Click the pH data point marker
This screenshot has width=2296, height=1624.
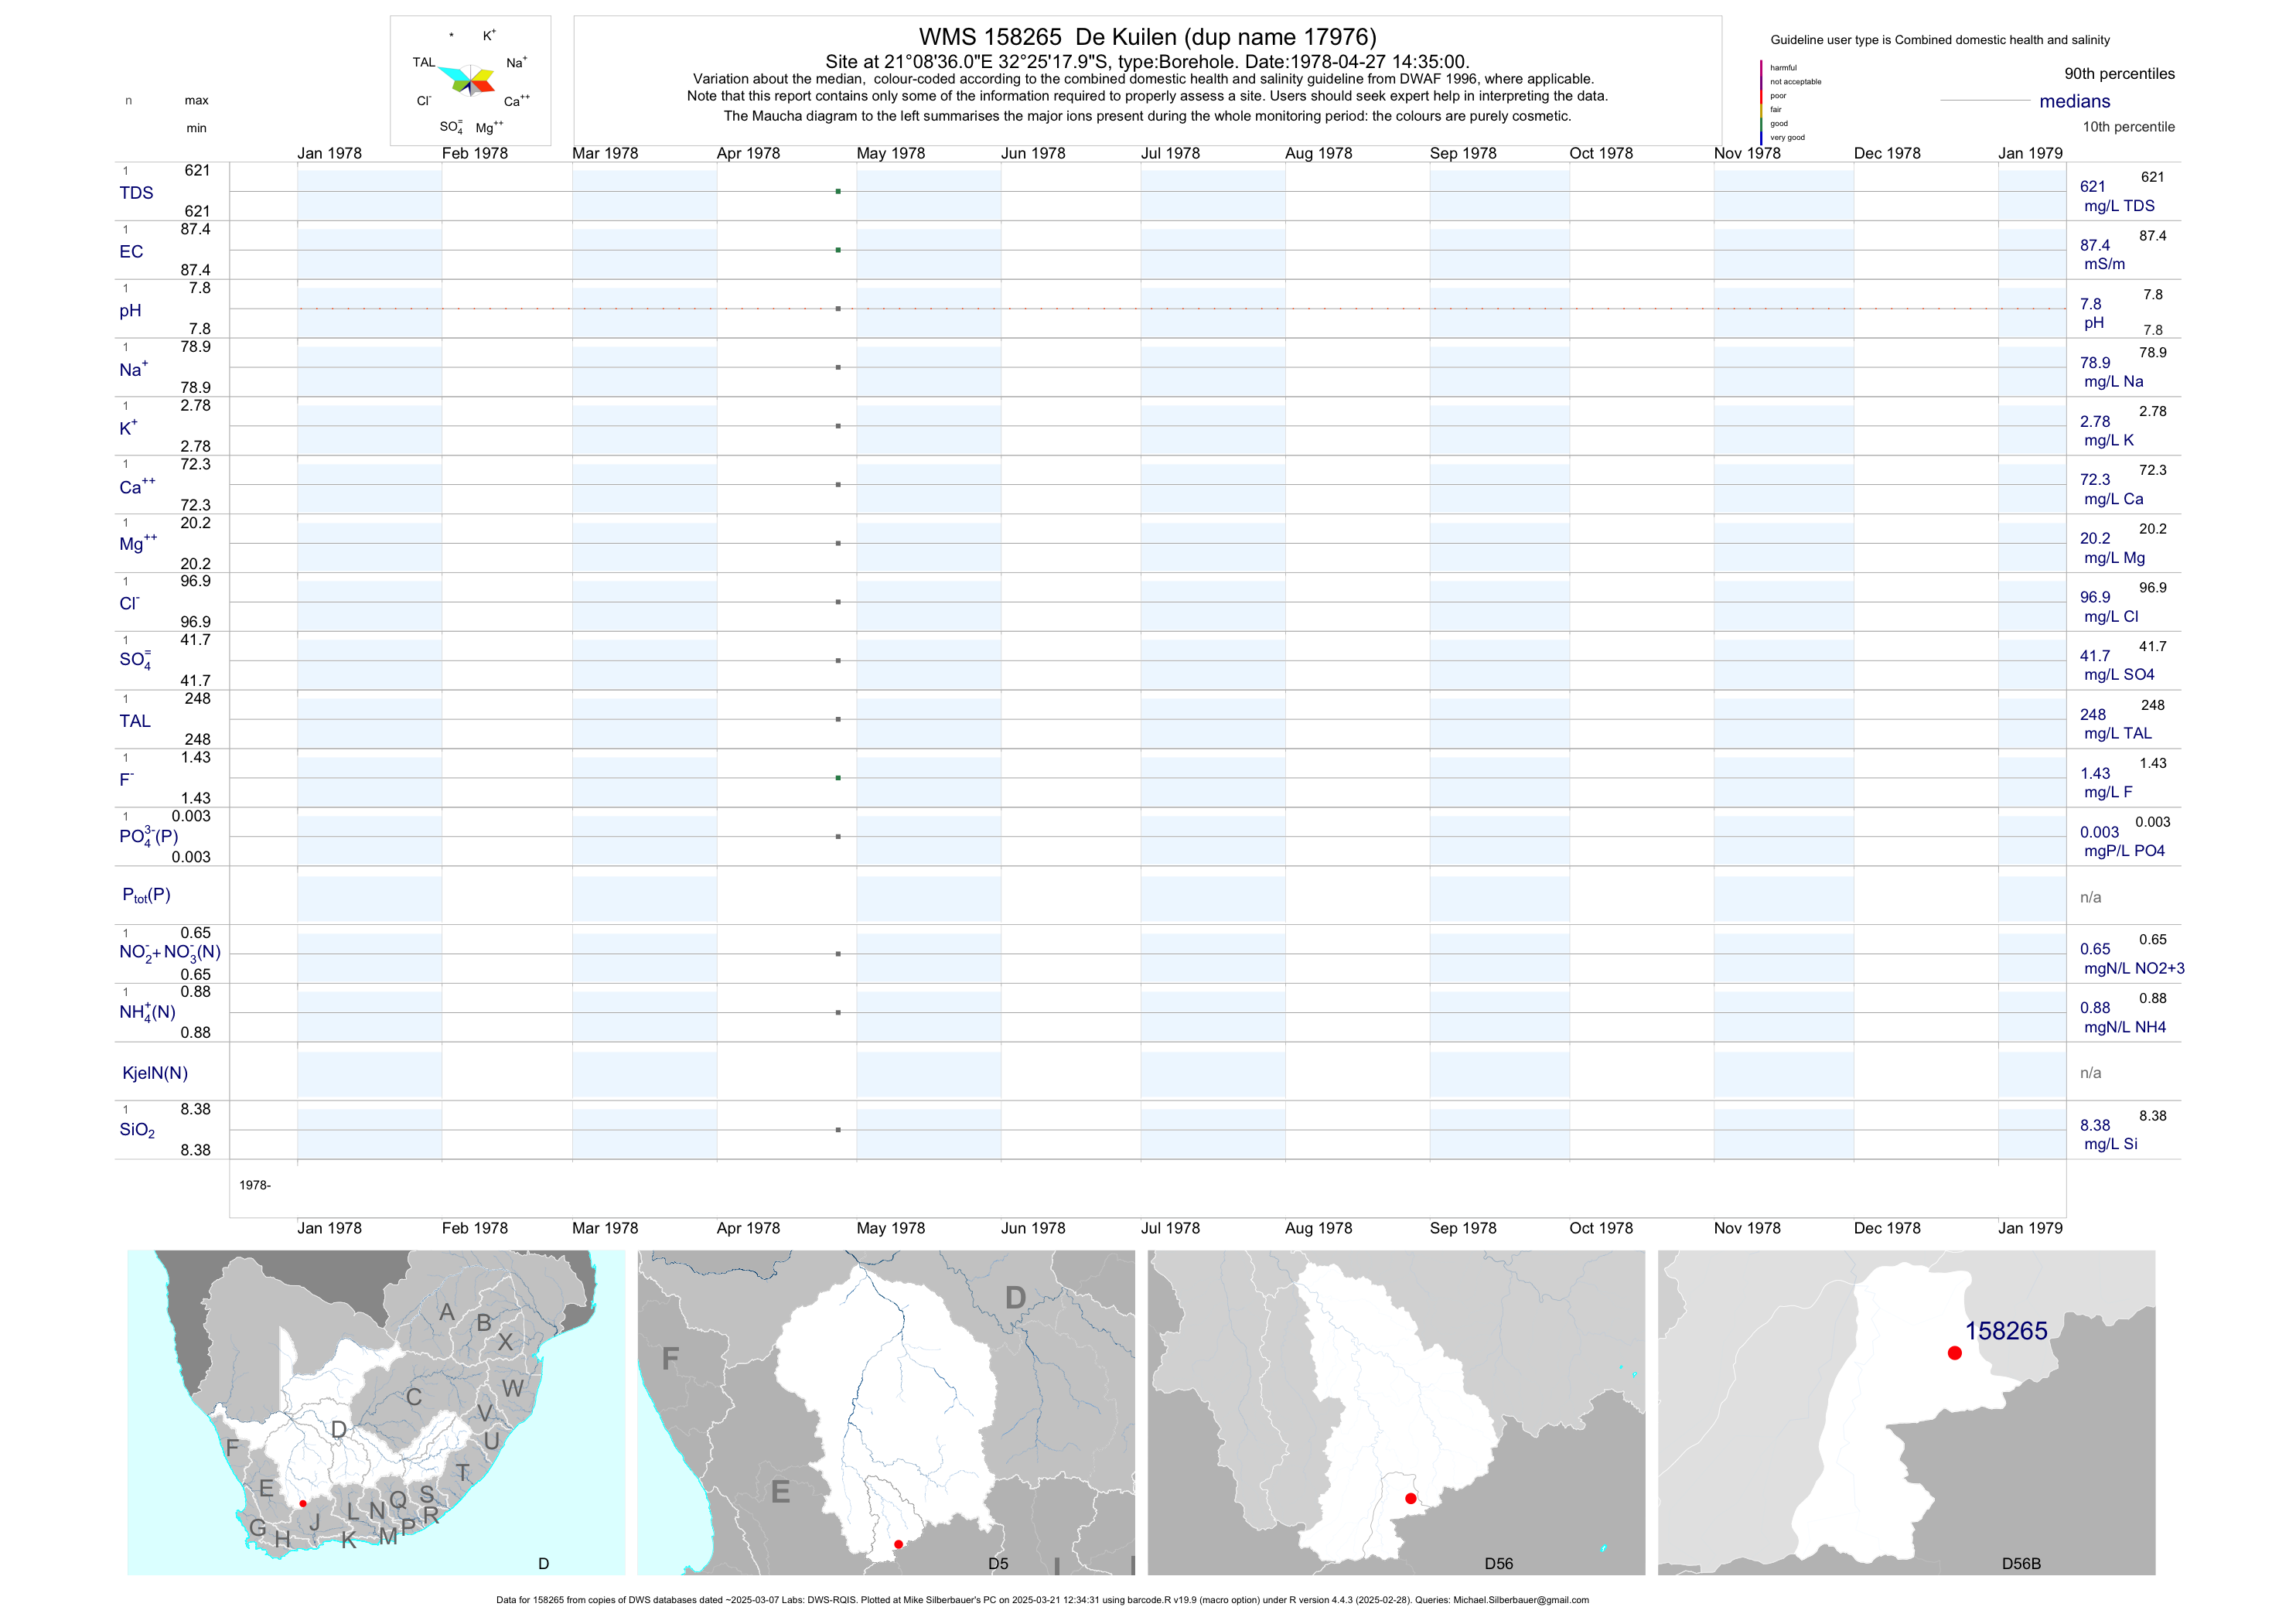838,309
